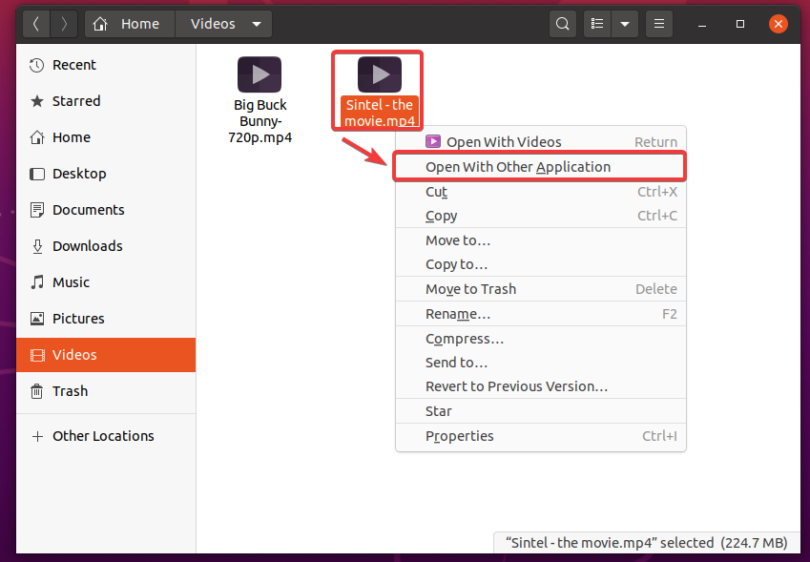Open Properties from the context menu

pyautogui.click(x=541, y=436)
